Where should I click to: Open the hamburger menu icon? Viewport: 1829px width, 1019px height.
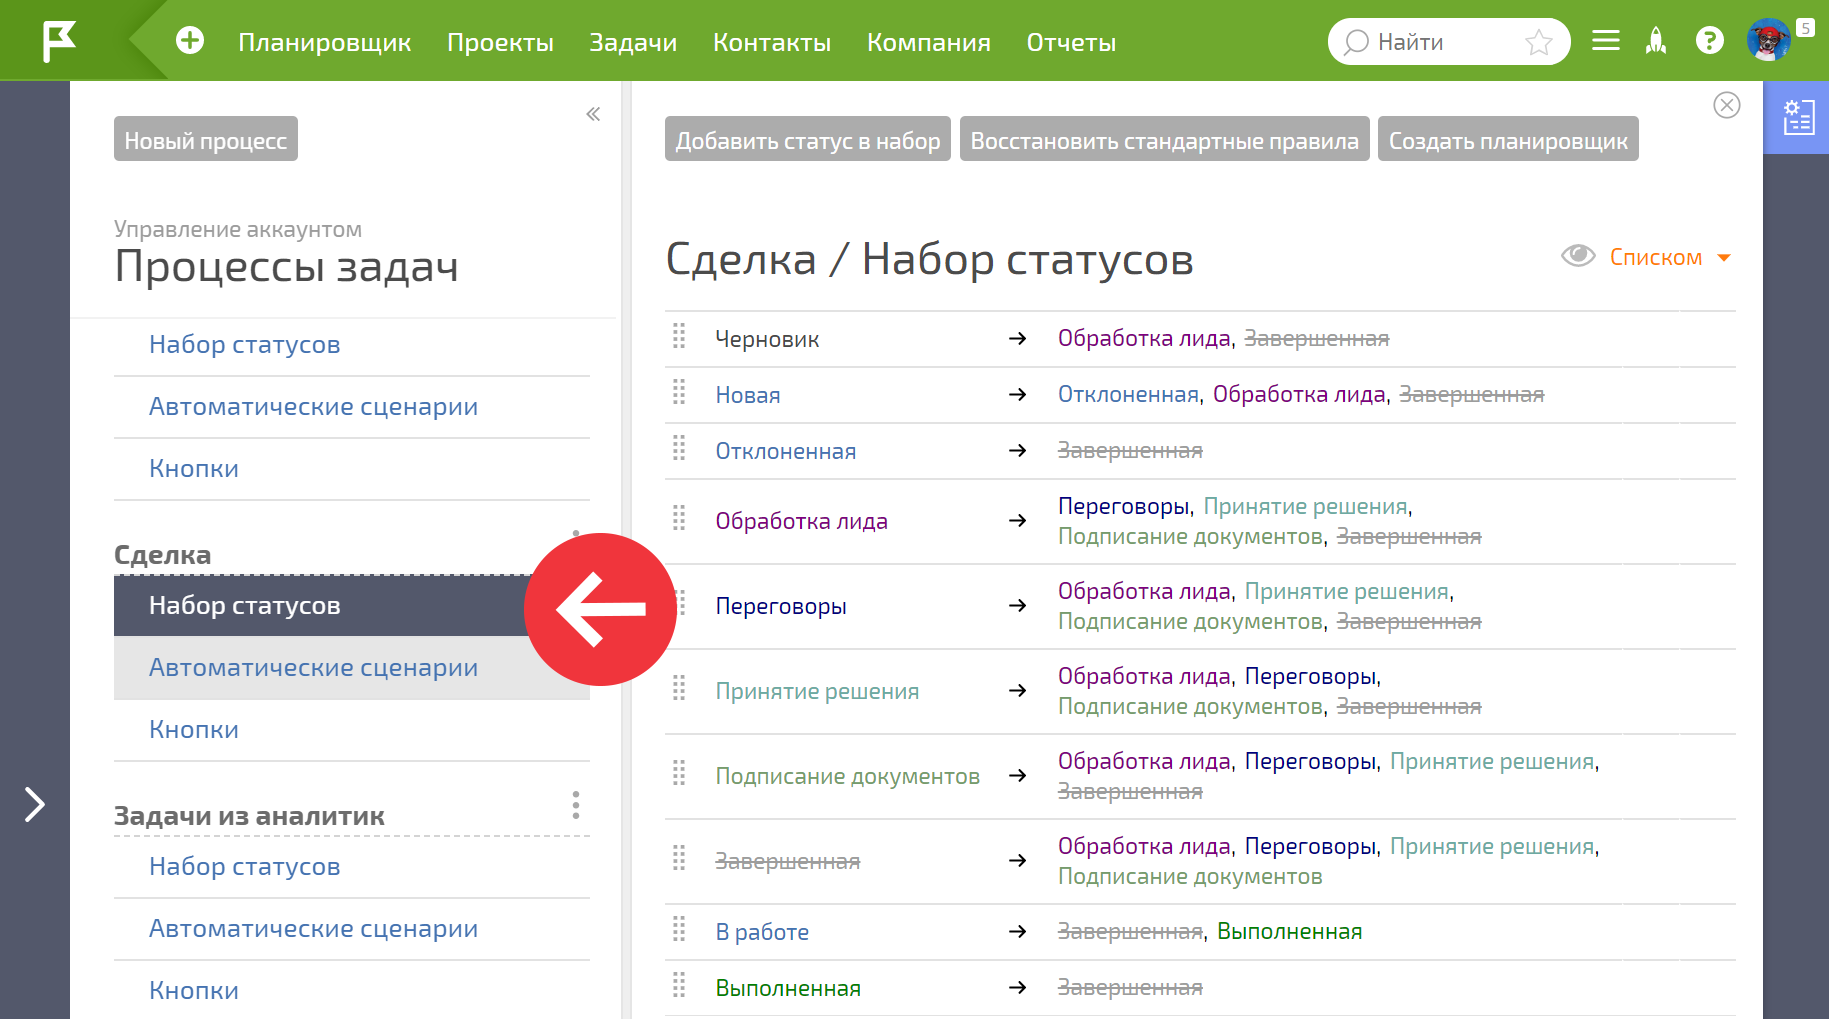(1606, 41)
